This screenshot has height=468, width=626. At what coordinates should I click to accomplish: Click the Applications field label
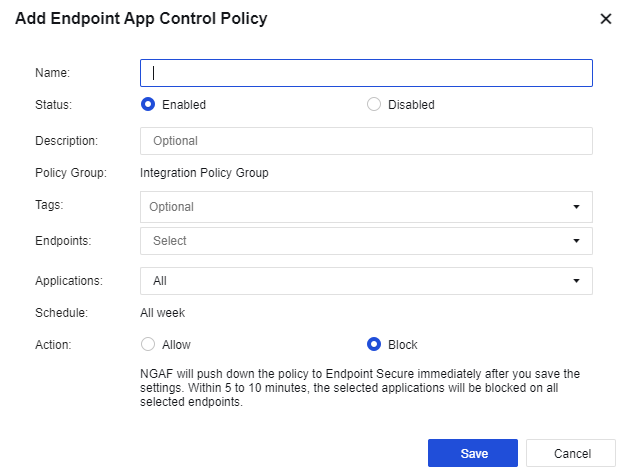pos(68,282)
